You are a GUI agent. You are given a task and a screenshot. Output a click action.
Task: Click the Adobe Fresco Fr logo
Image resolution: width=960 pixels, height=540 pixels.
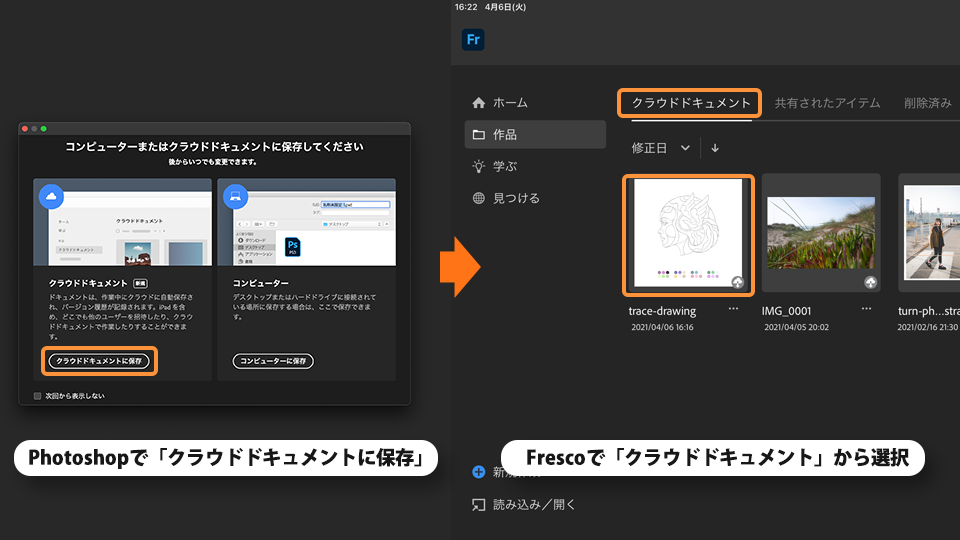tap(473, 40)
